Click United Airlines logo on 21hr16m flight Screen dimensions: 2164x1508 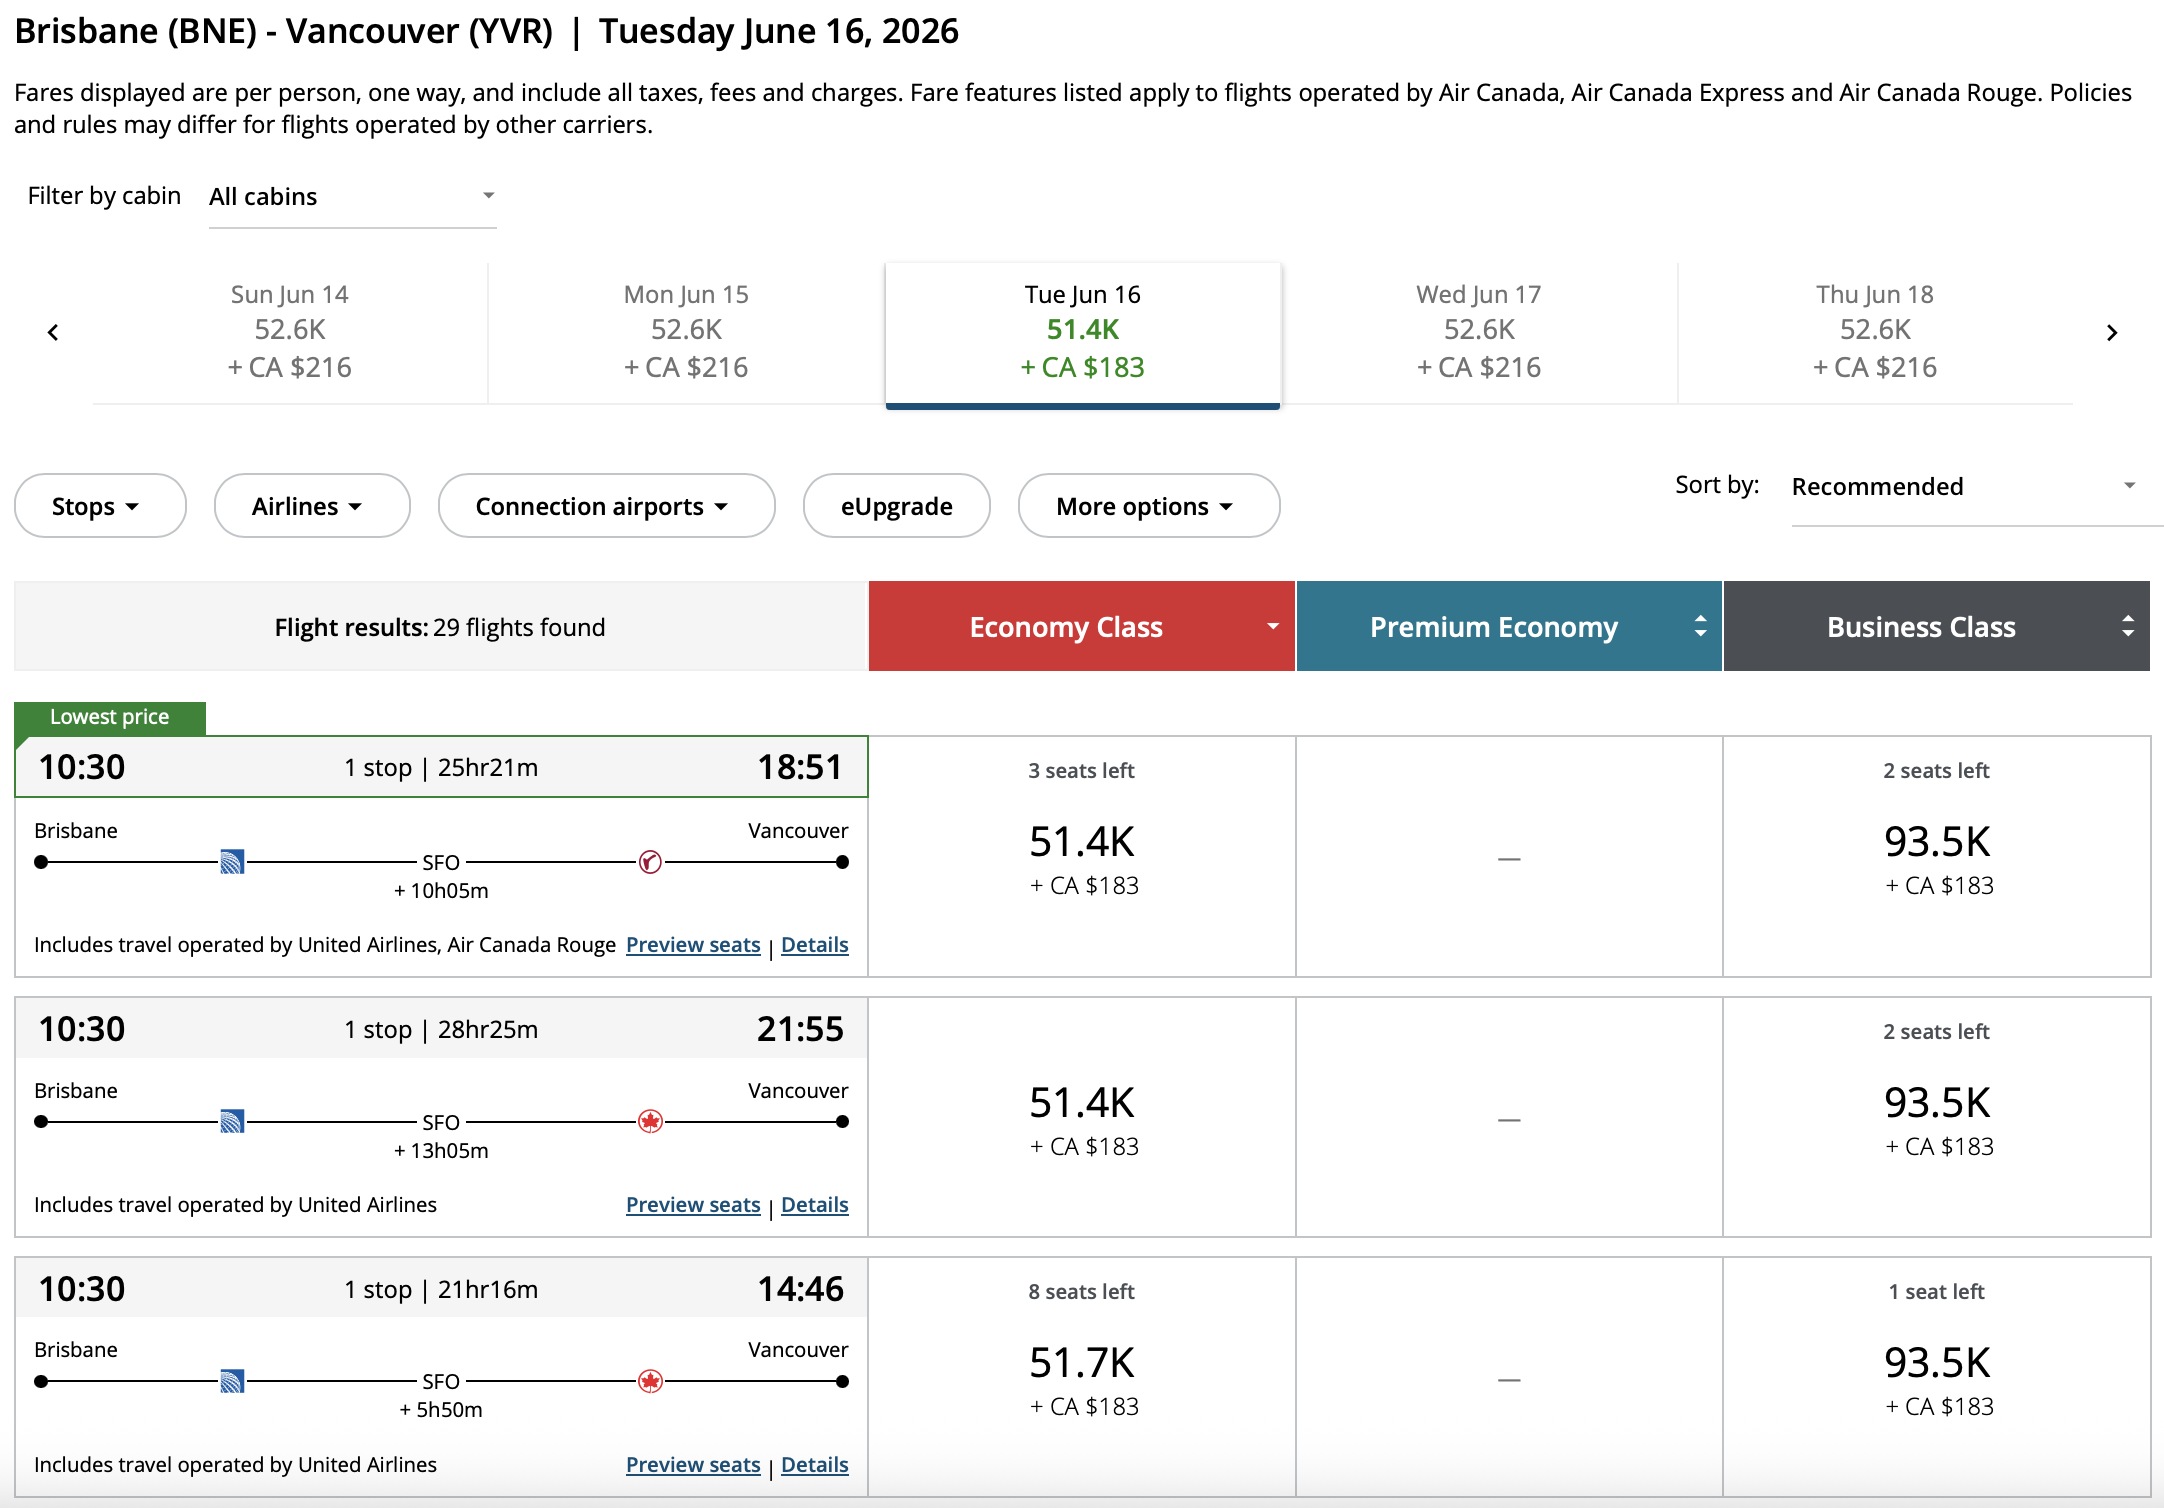click(232, 1382)
